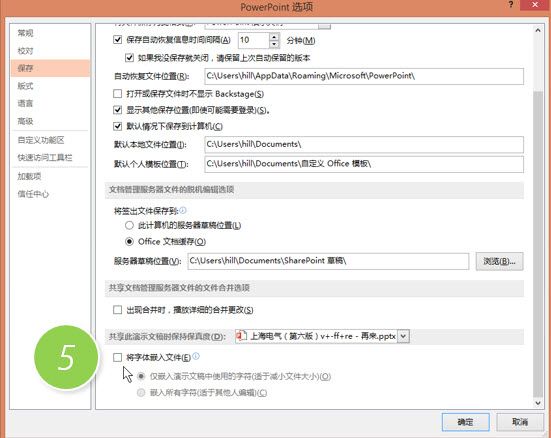Select the 保存 Save category
Screen dimensions: 551x438
[x=50, y=68]
